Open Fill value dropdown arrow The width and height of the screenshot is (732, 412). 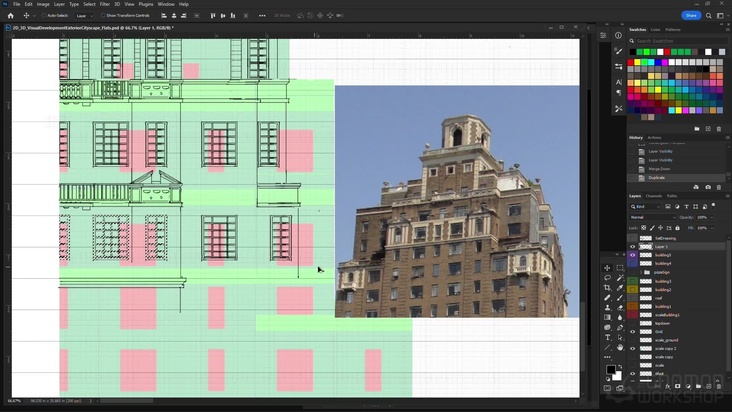click(712, 228)
